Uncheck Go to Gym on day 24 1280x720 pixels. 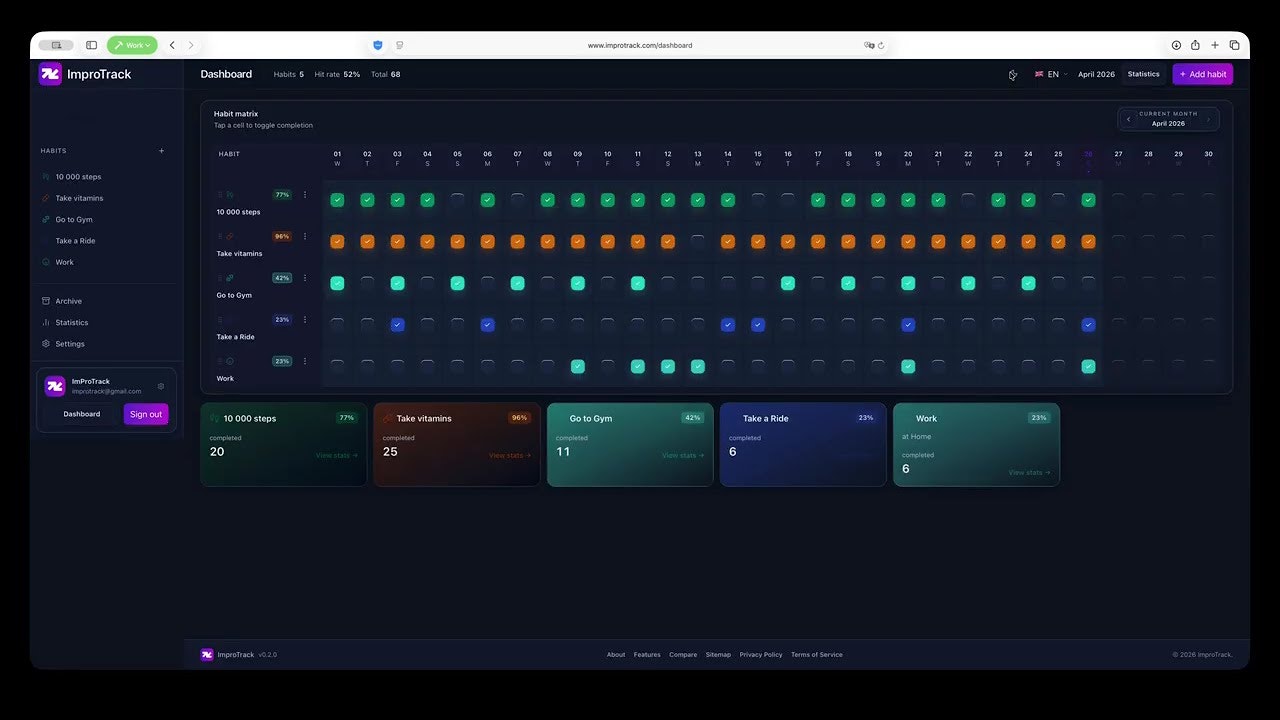1028,283
